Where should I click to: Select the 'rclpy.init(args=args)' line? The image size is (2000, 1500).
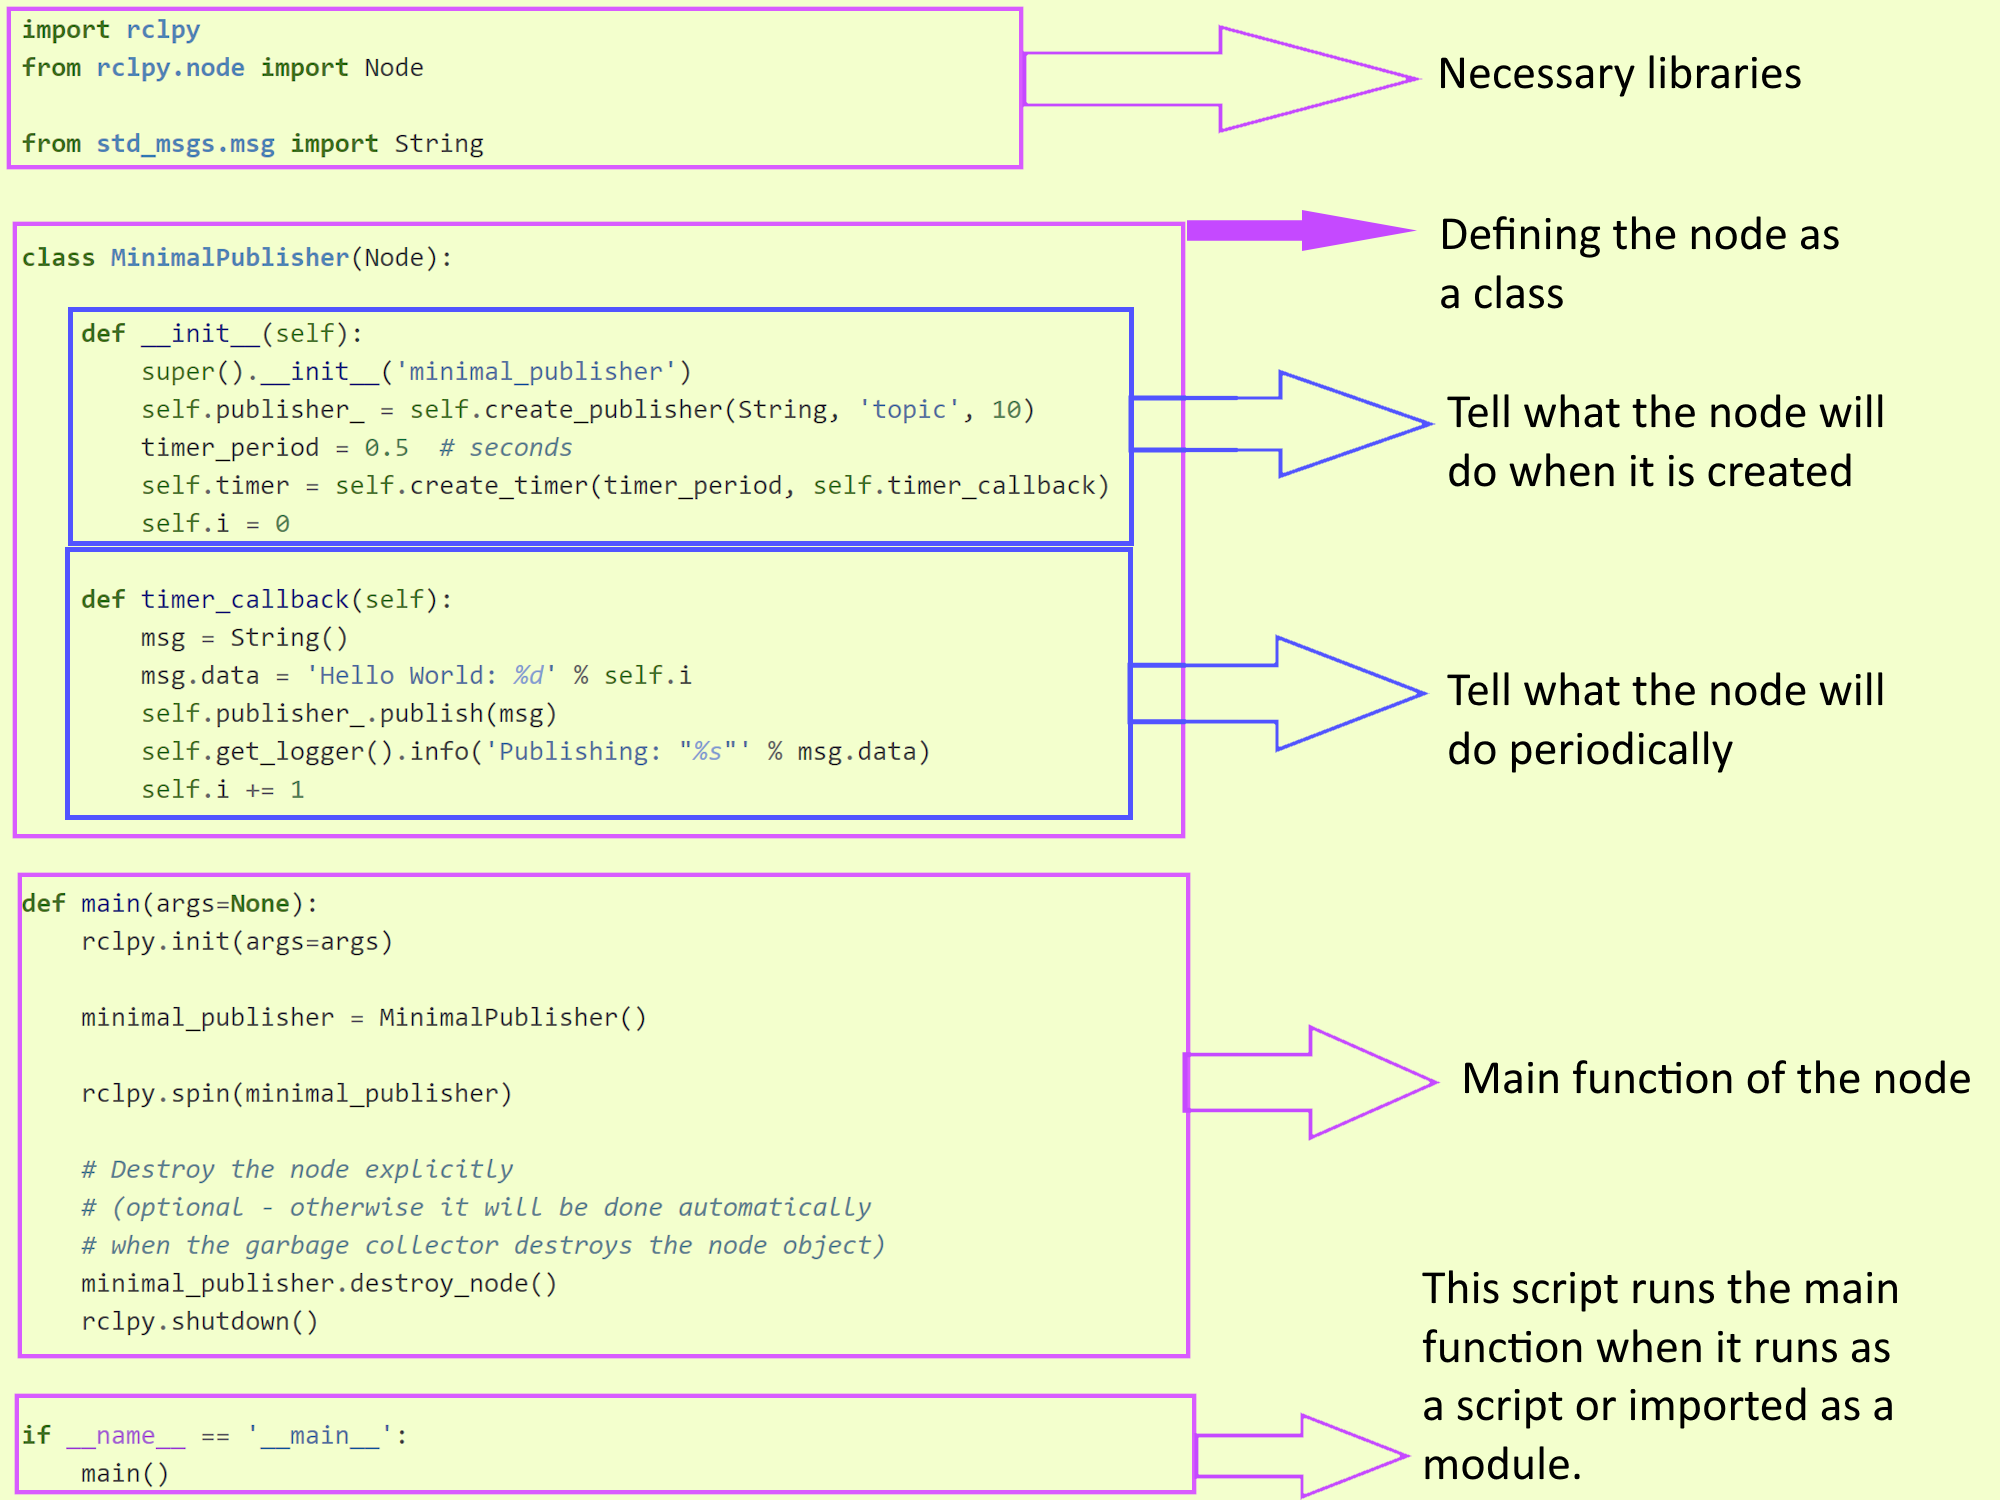pos(237,942)
